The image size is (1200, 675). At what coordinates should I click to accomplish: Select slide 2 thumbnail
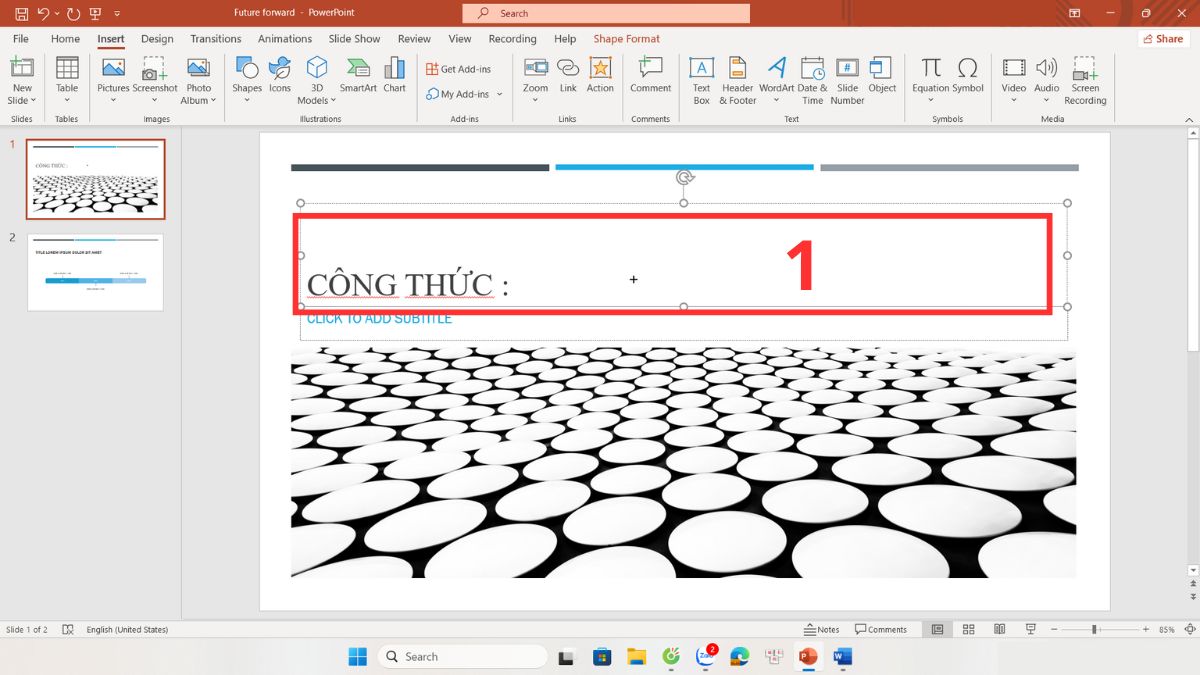(x=95, y=272)
